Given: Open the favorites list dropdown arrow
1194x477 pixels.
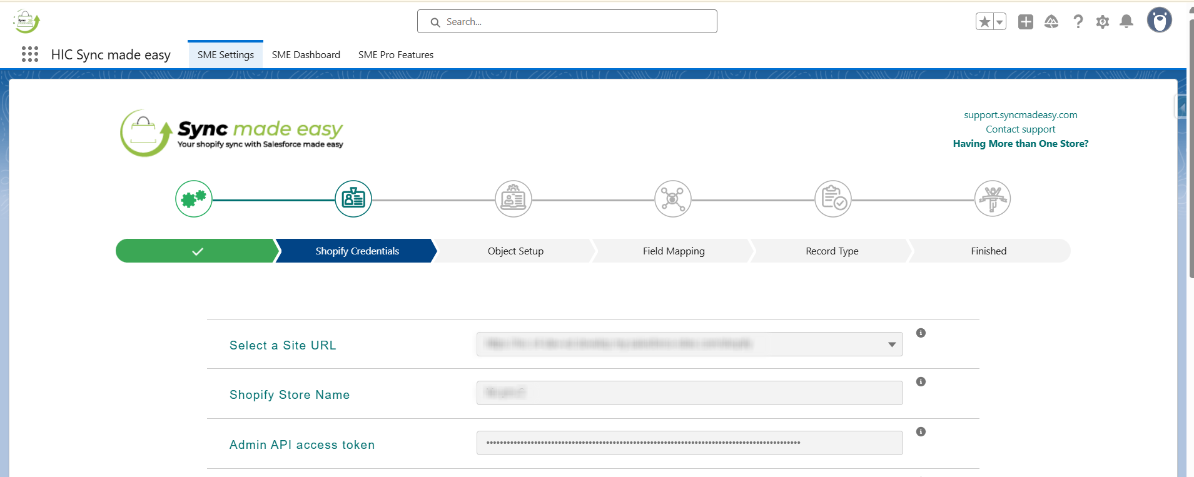Looking at the screenshot, I should (1000, 22).
